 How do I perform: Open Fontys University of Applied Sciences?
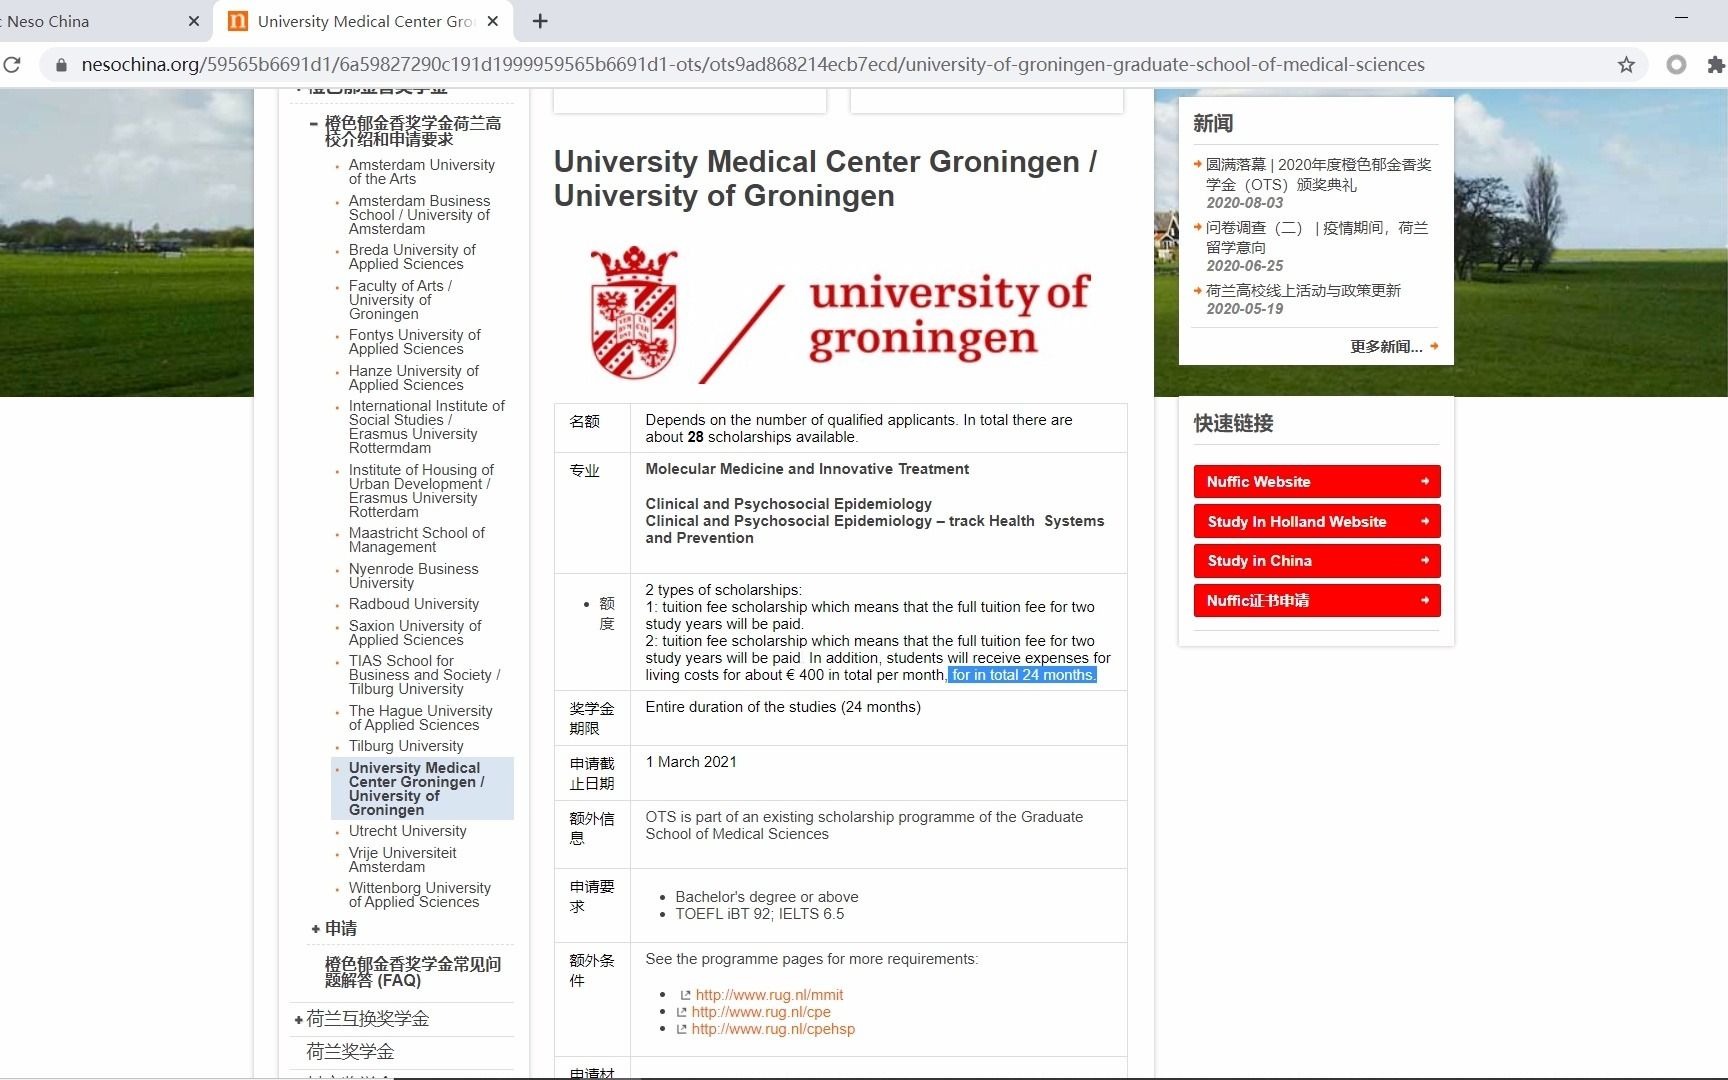[414, 342]
